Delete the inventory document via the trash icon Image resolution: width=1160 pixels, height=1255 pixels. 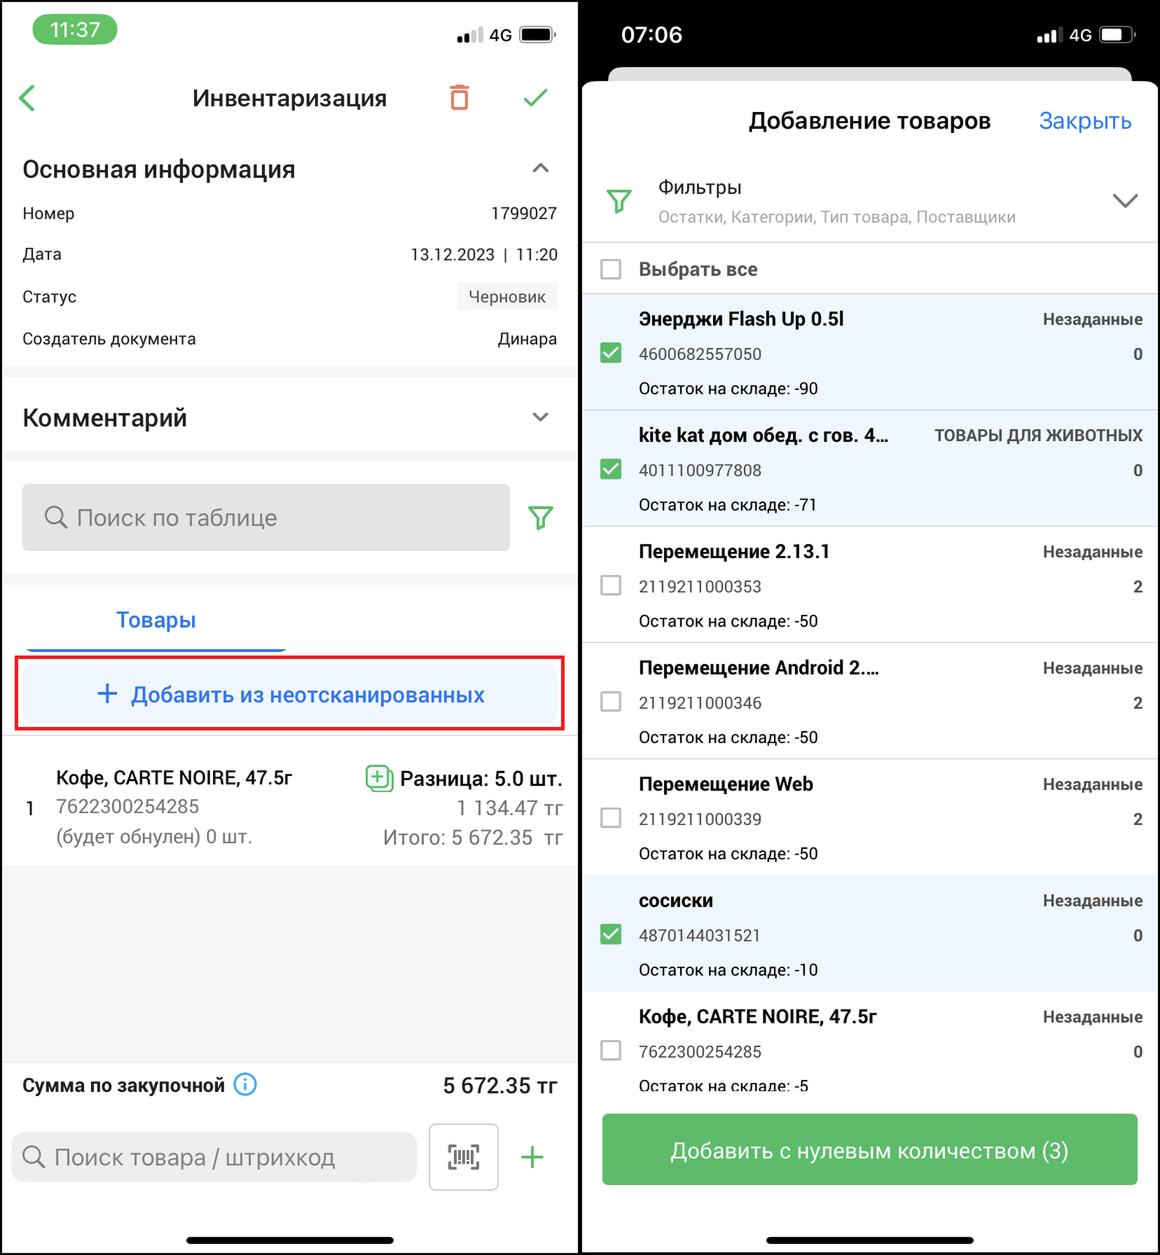click(x=459, y=98)
